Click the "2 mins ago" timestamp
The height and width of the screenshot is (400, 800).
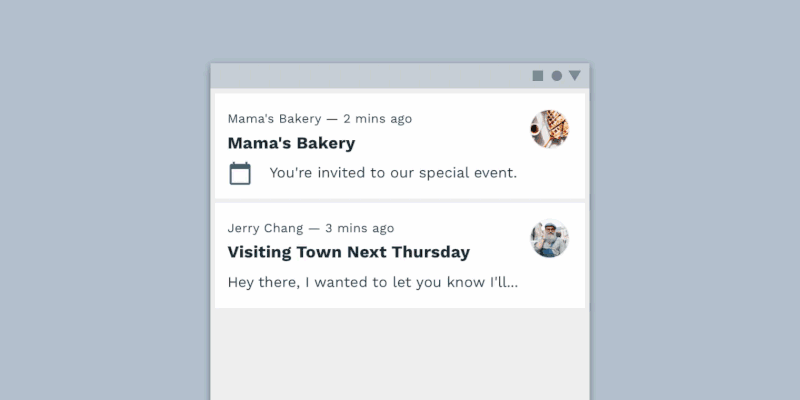377,119
